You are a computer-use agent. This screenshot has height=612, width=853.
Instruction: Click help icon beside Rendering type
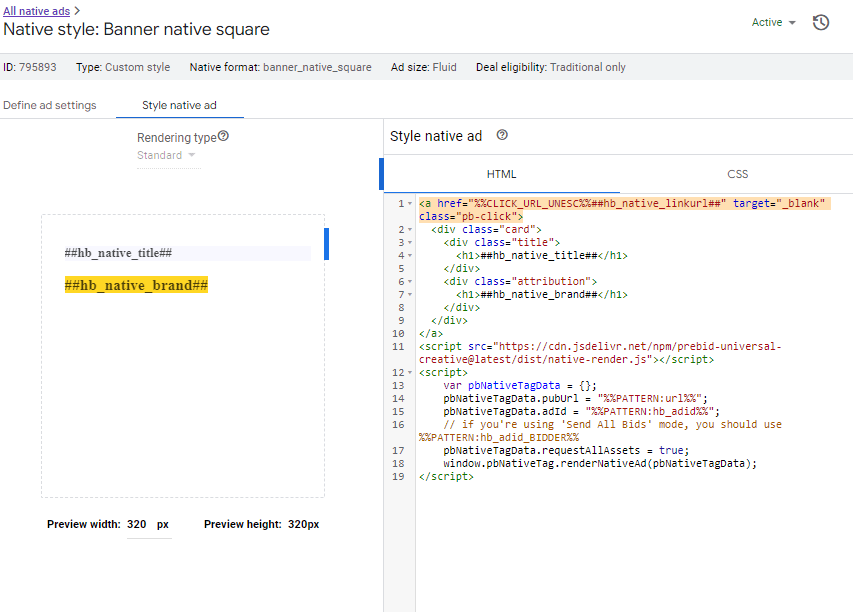click(x=223, y=136)
